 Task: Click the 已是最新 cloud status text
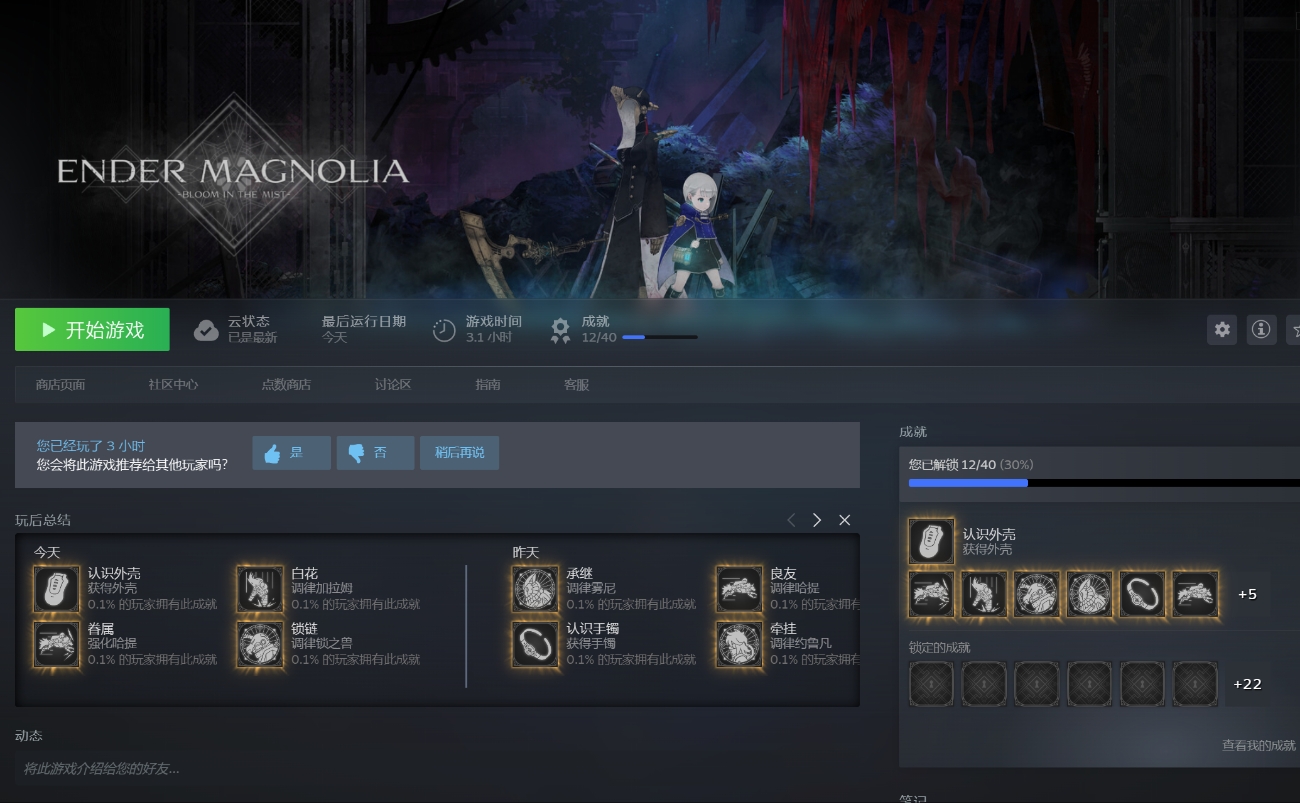coord(252,337)
